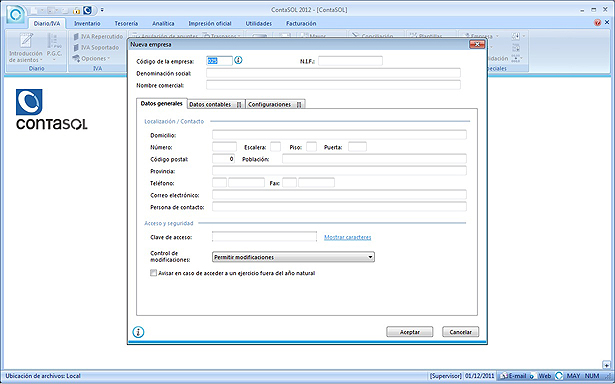Focus the Persona de contacto field
The height and width of the screenshot is (384, 615).
pyautogui.click(x=339, y=207)
